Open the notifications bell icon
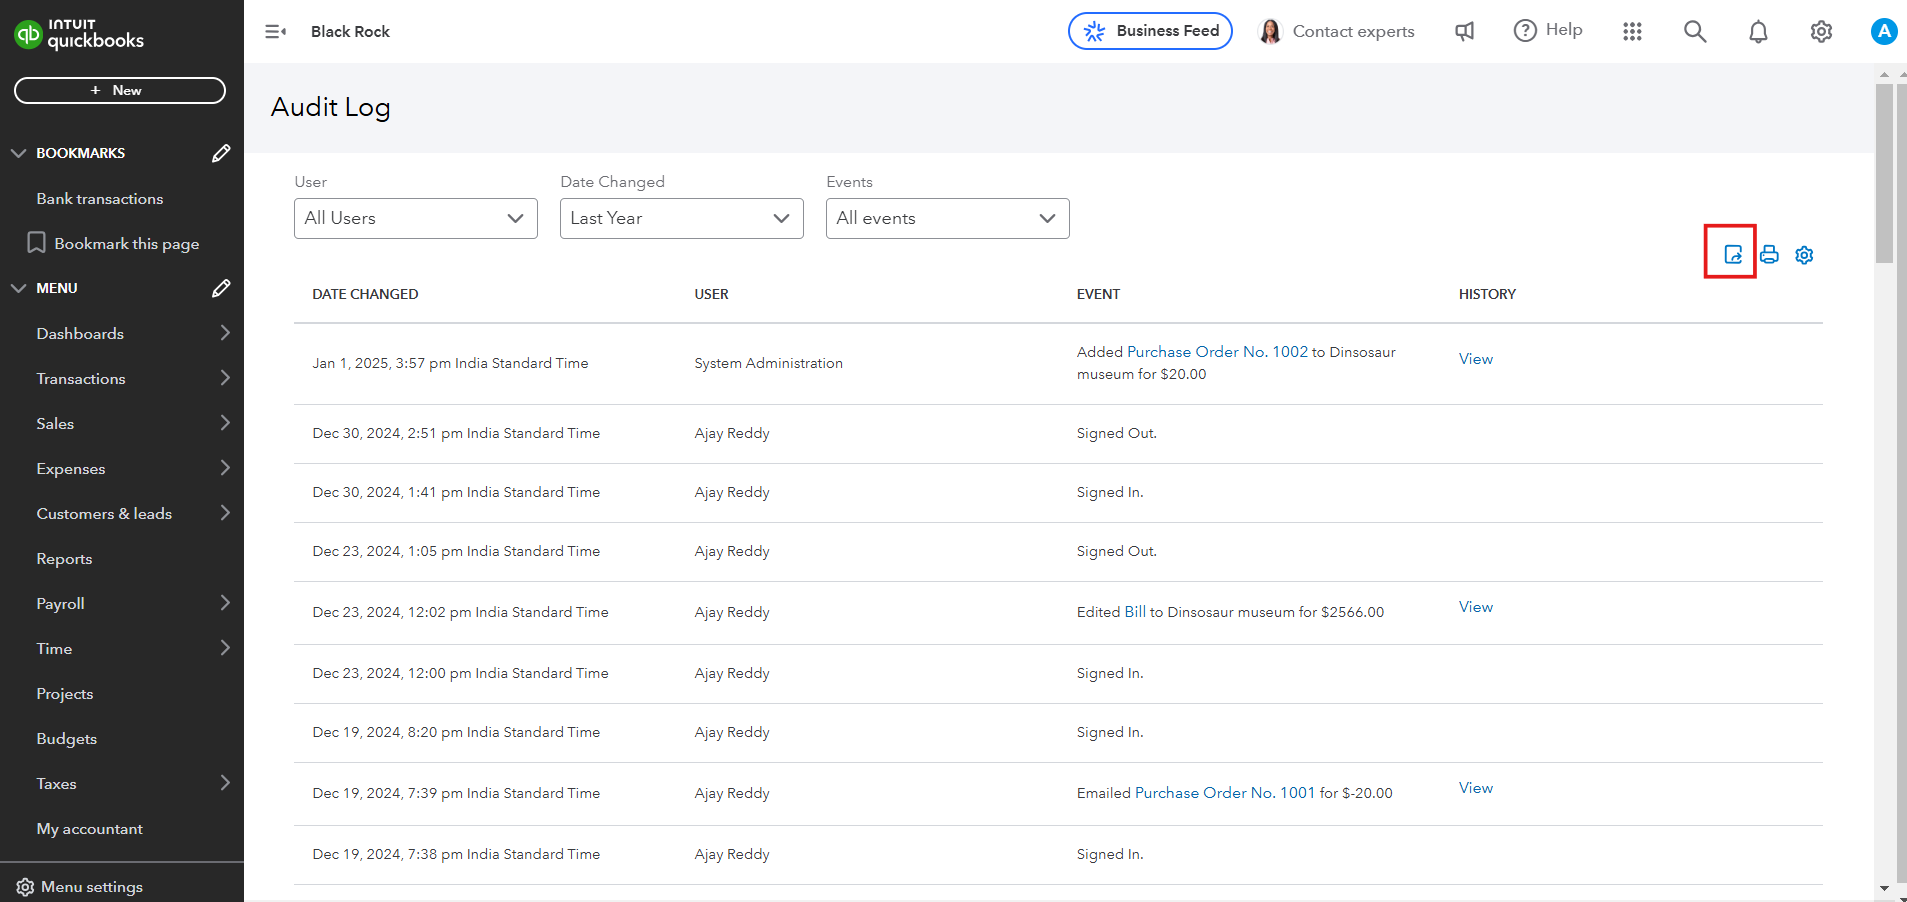The width and height of the screenshot is (1907, 902). pos(1758,32)
